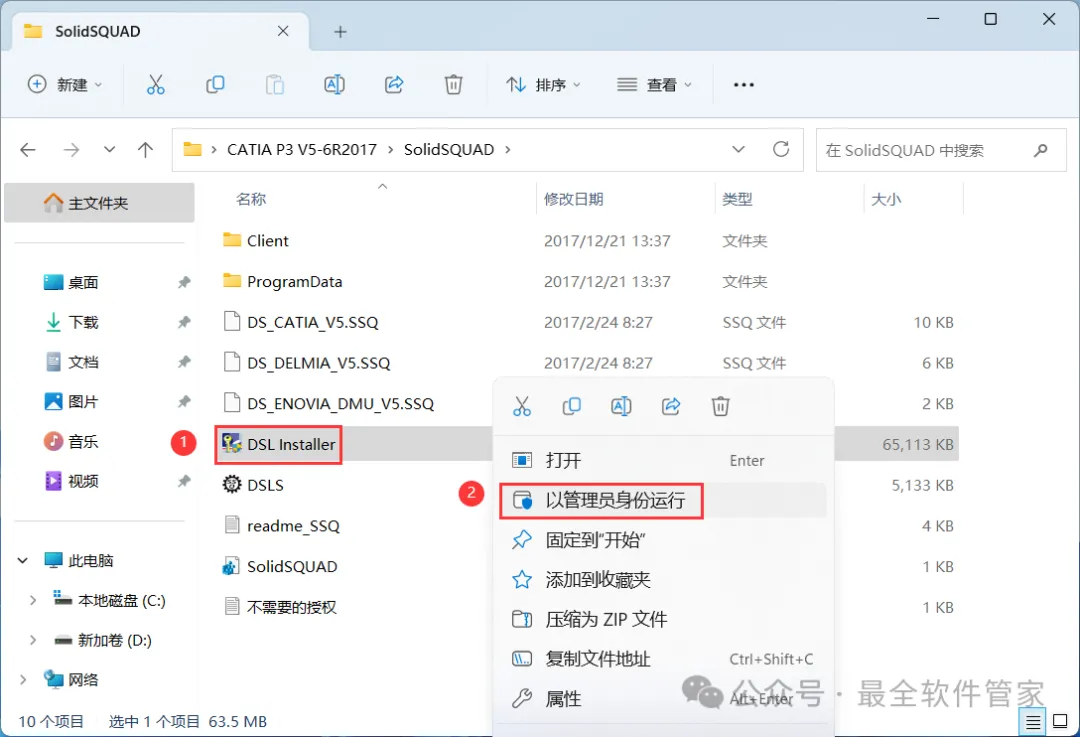Screen dimensions: 1080x737
Task: Switch to large icons view in the status bar
Action: 1061,721
